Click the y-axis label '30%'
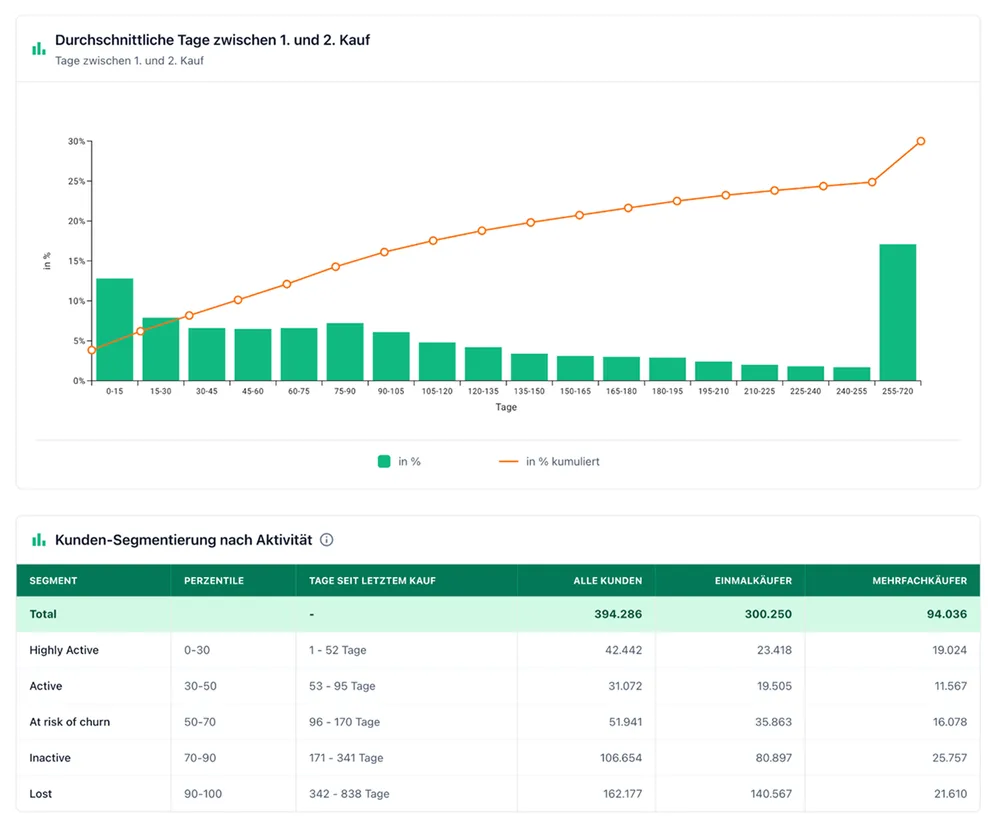The width and height of the screenshot is (1000, 826). (x=77, y=141)
